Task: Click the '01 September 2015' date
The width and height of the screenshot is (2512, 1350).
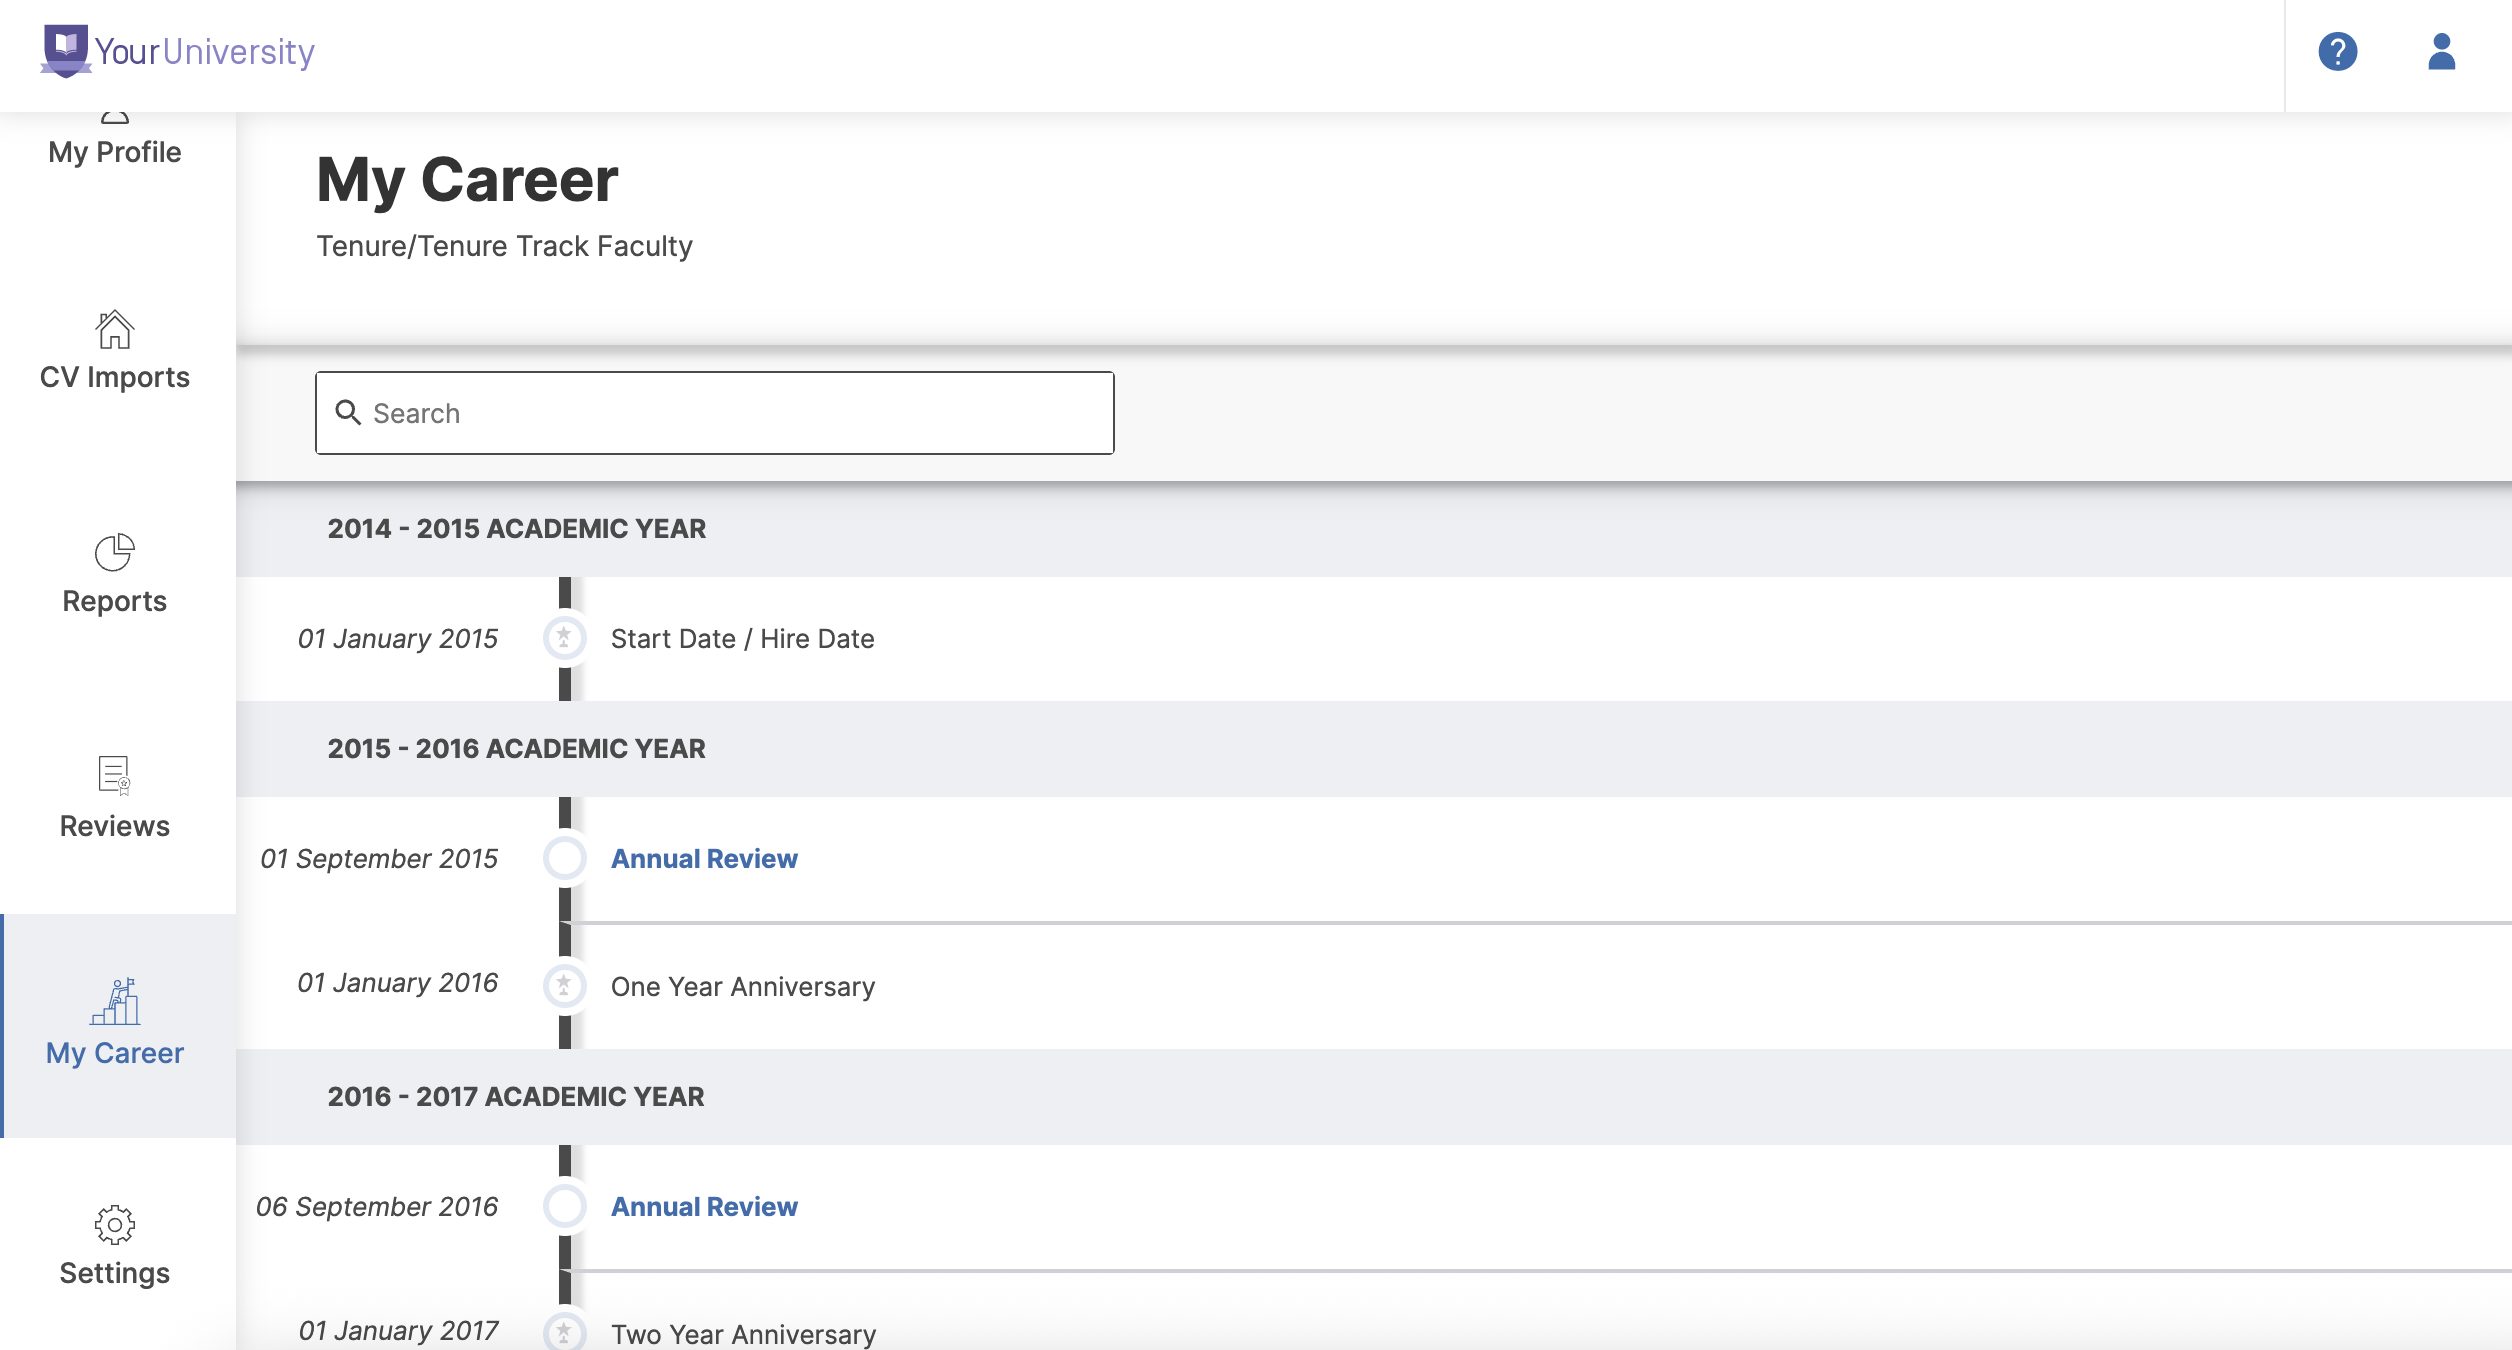Action: (x=379, y=858)
